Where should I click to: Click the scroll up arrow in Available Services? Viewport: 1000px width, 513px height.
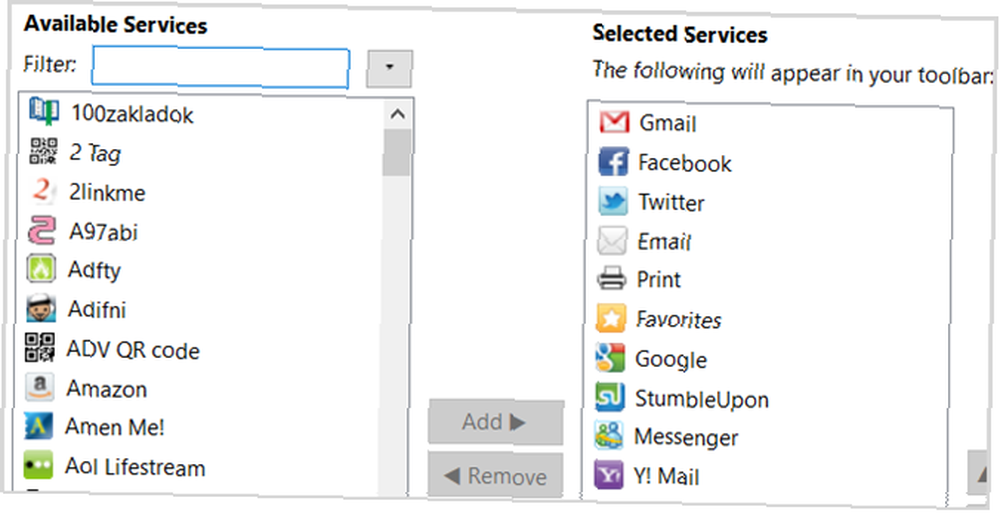coord(397,114)
